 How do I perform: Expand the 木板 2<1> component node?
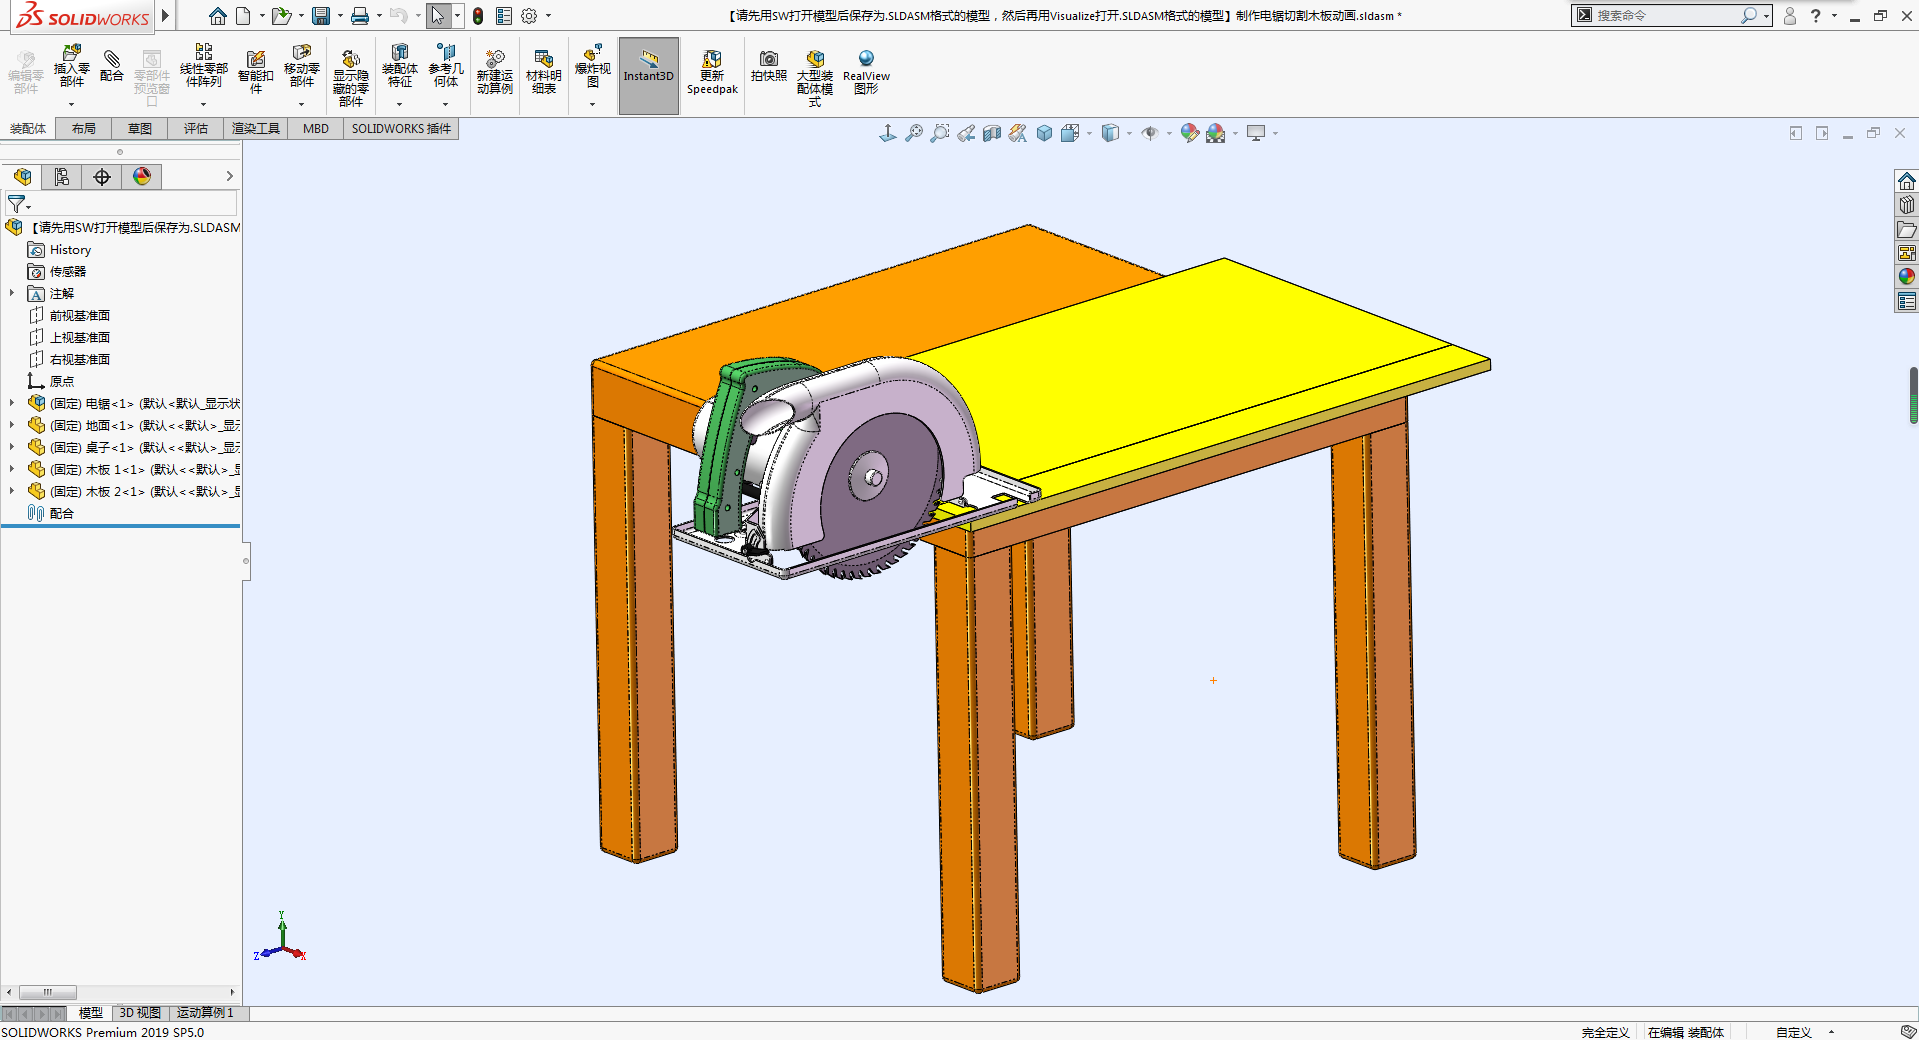12,491
